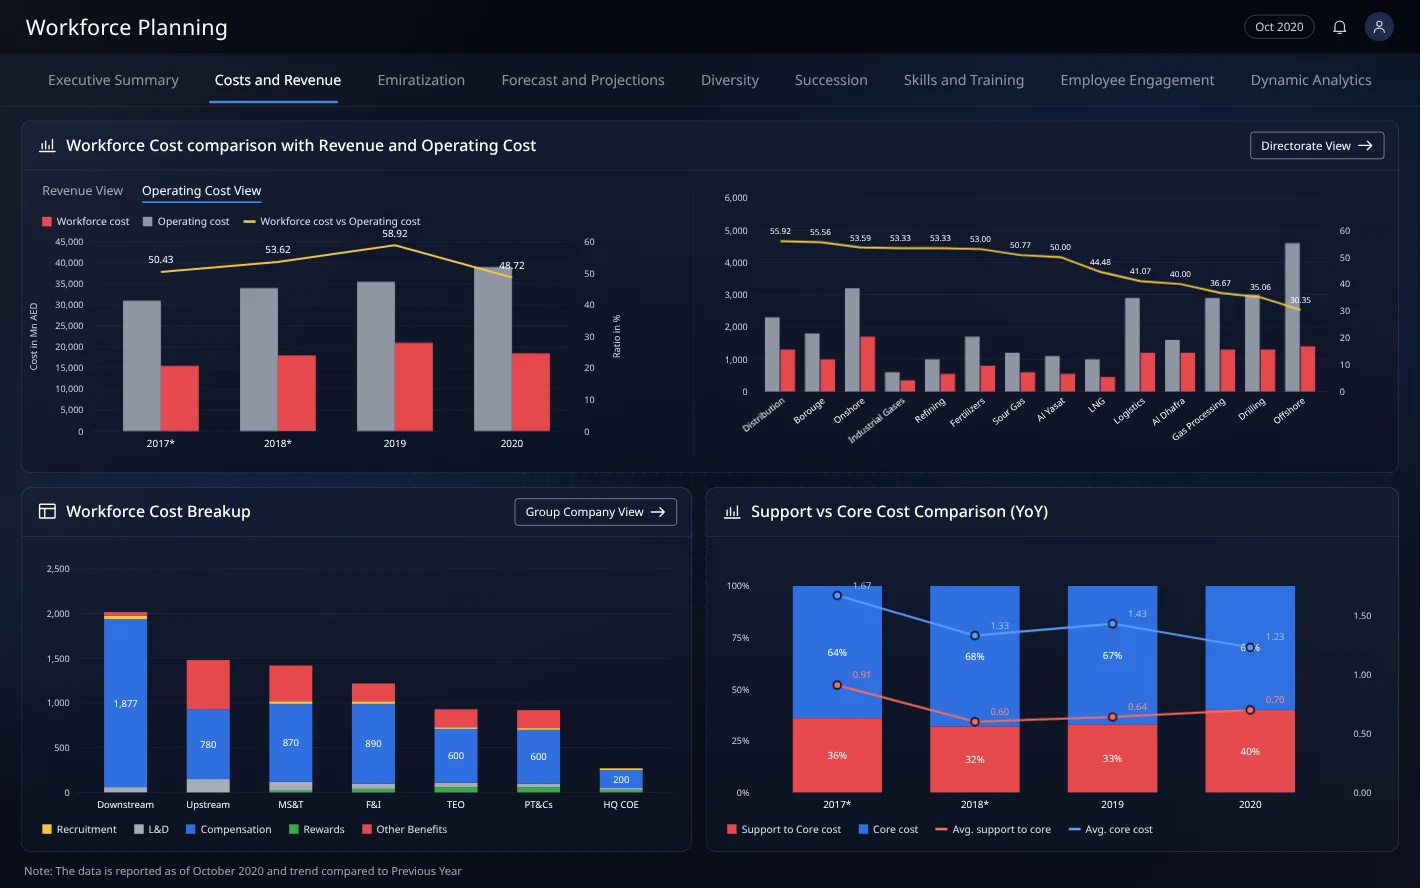Click the Group Company View button
Screen dimensions: 1420x888
click(x=595, y=512)
